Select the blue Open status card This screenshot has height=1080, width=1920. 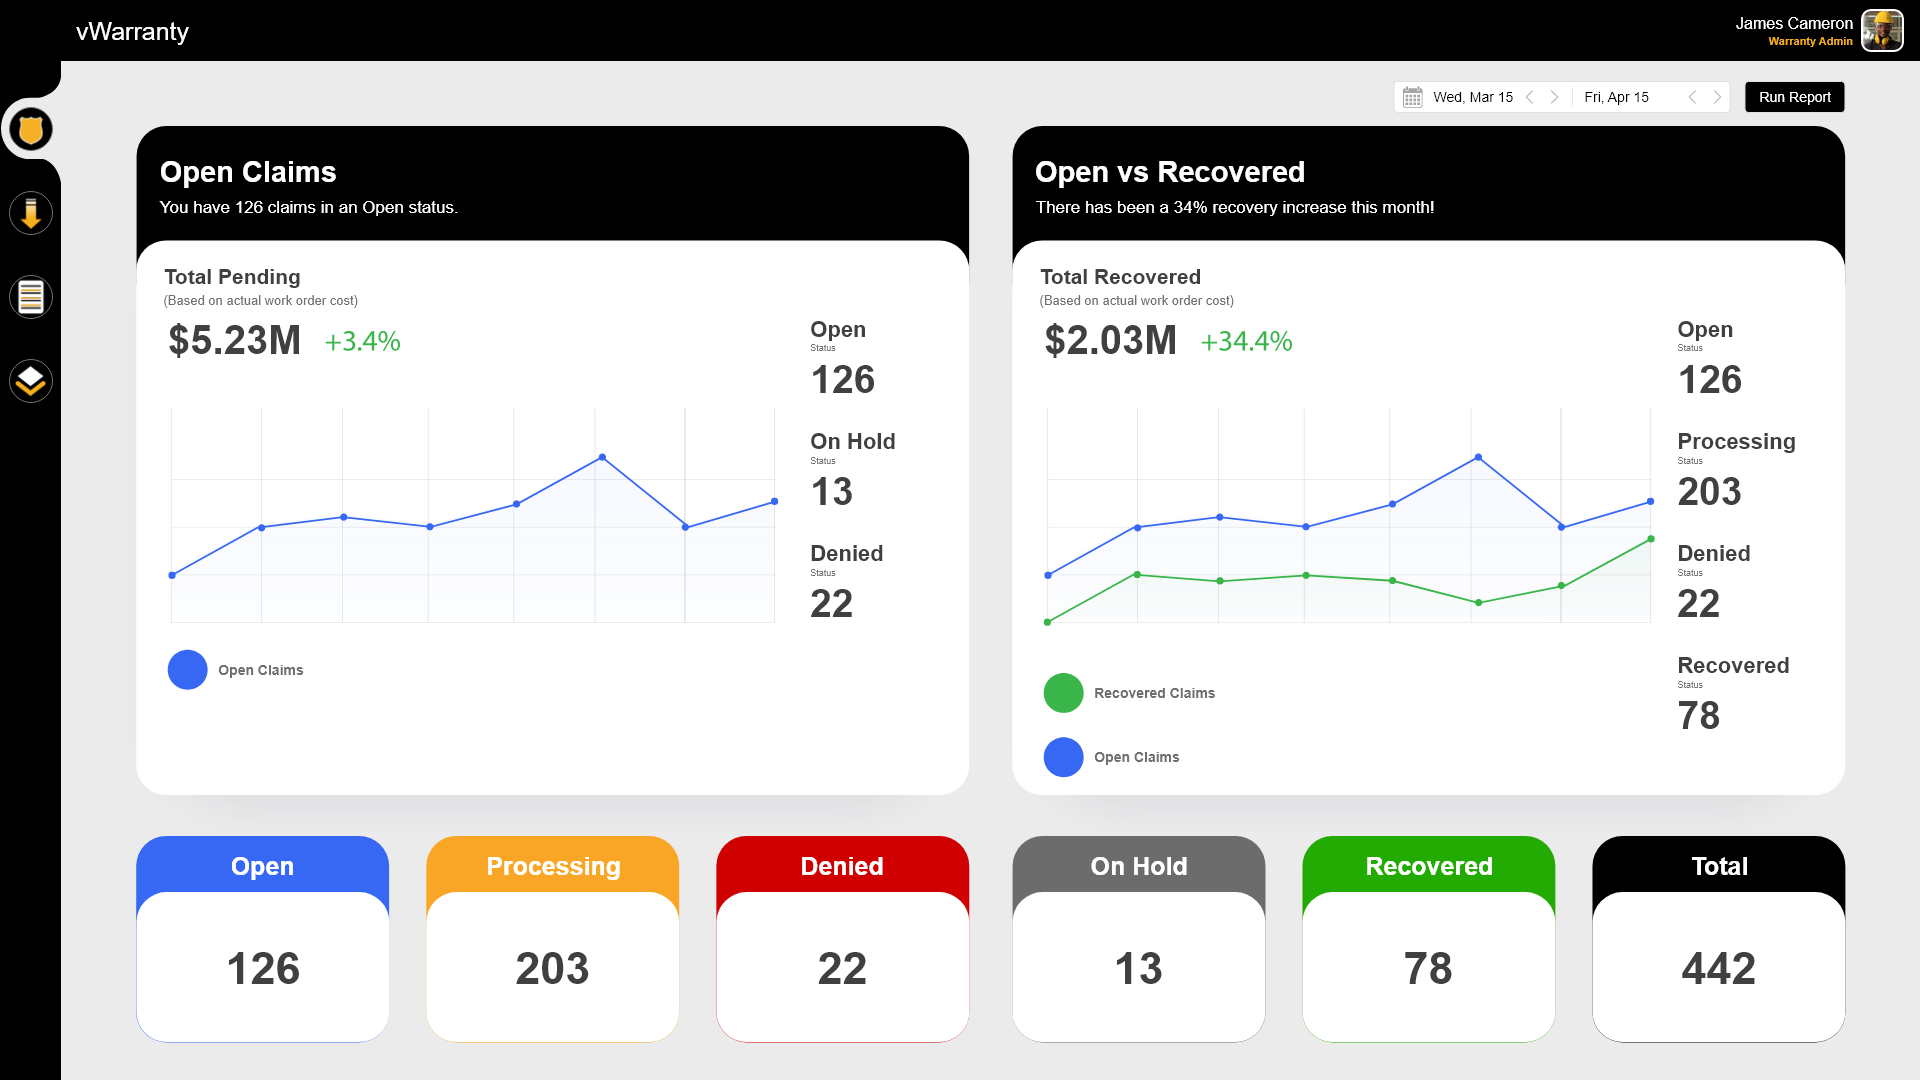pos(262,939)
